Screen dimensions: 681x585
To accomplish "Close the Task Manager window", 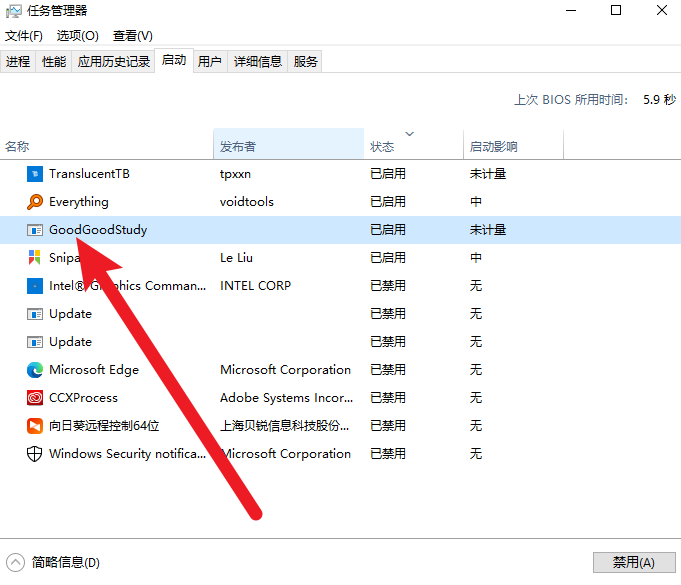I will (661, 10).
